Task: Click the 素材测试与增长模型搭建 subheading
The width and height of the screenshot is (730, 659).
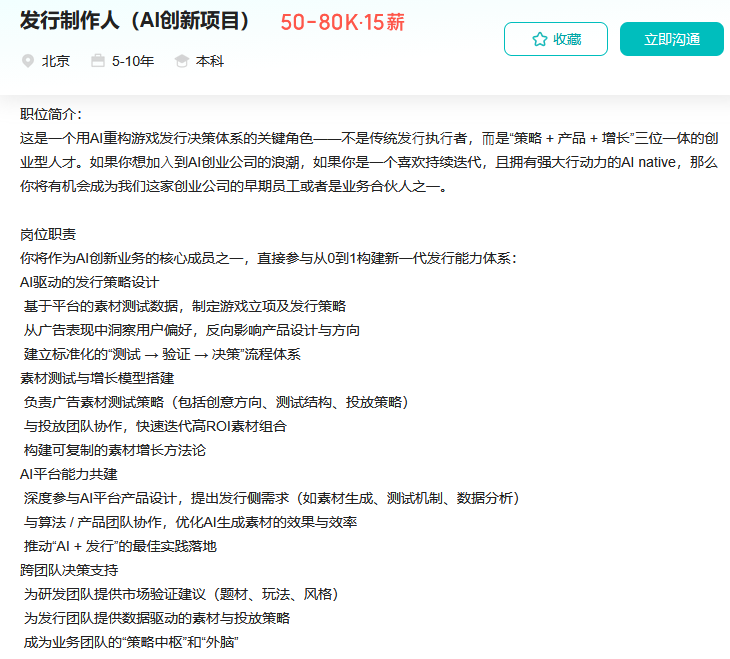Action: point(97,378)
